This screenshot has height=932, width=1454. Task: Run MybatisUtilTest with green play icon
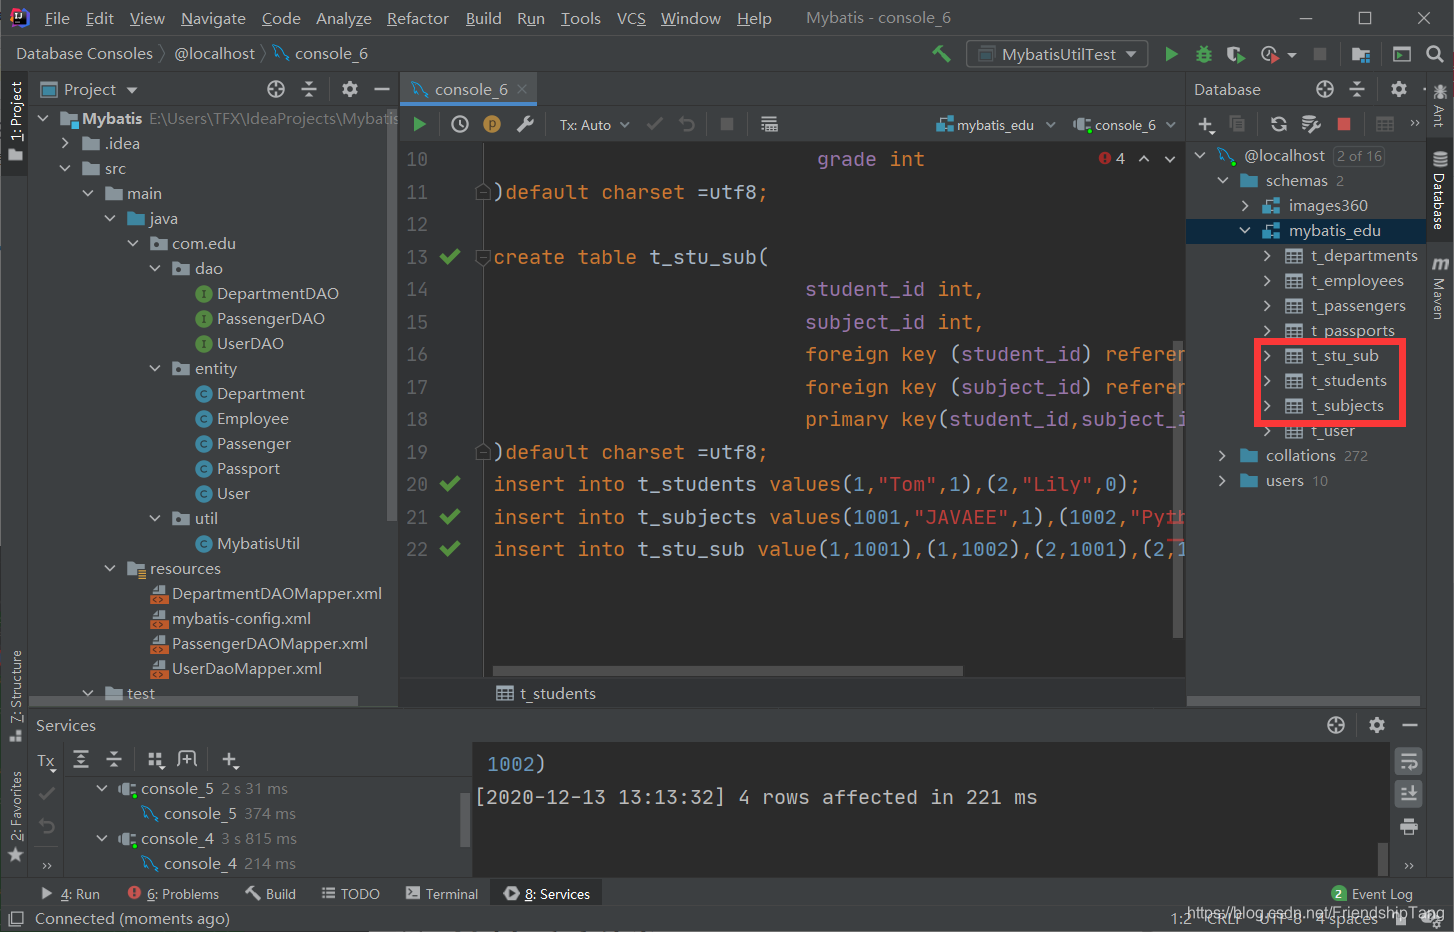click(1171, 54)
